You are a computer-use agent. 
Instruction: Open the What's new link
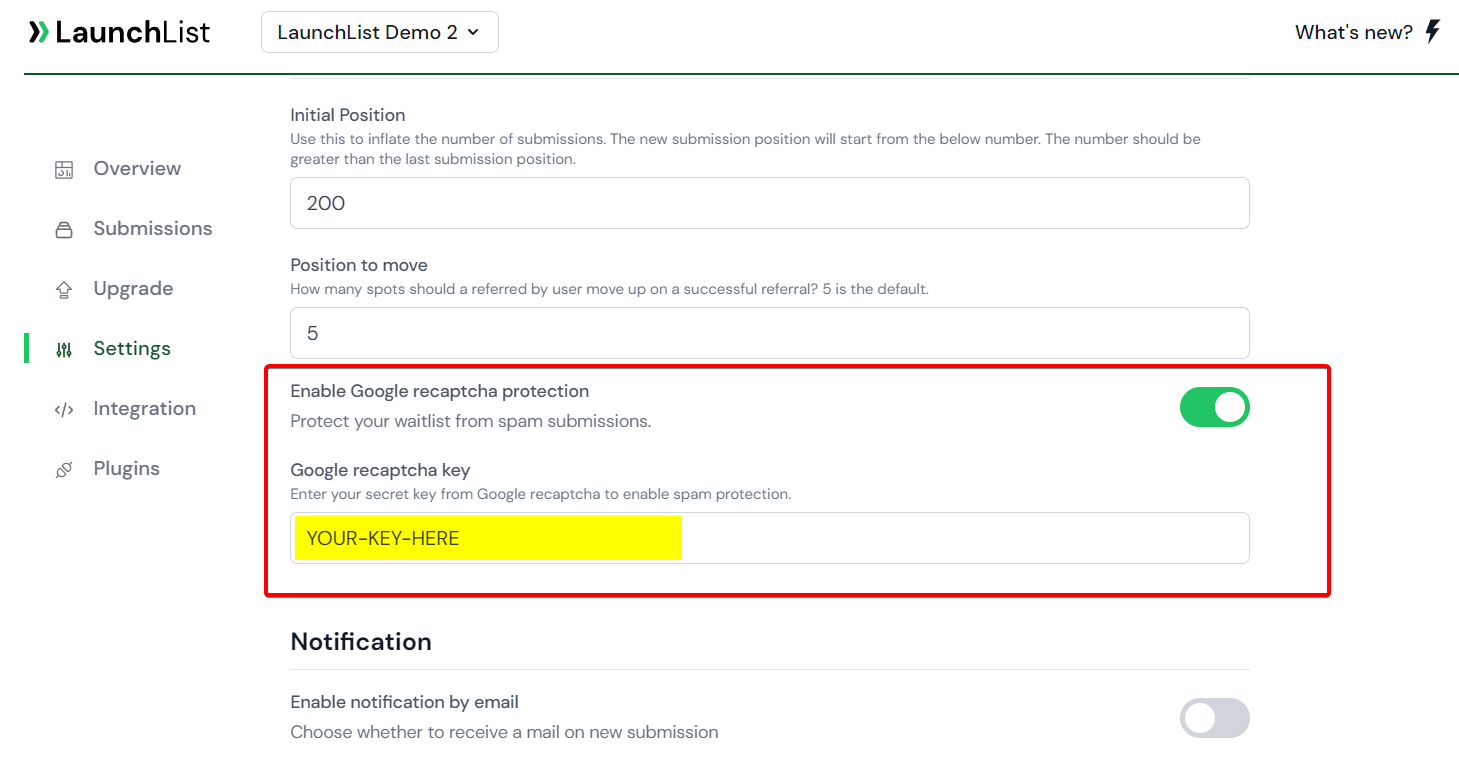(1352, 31)
